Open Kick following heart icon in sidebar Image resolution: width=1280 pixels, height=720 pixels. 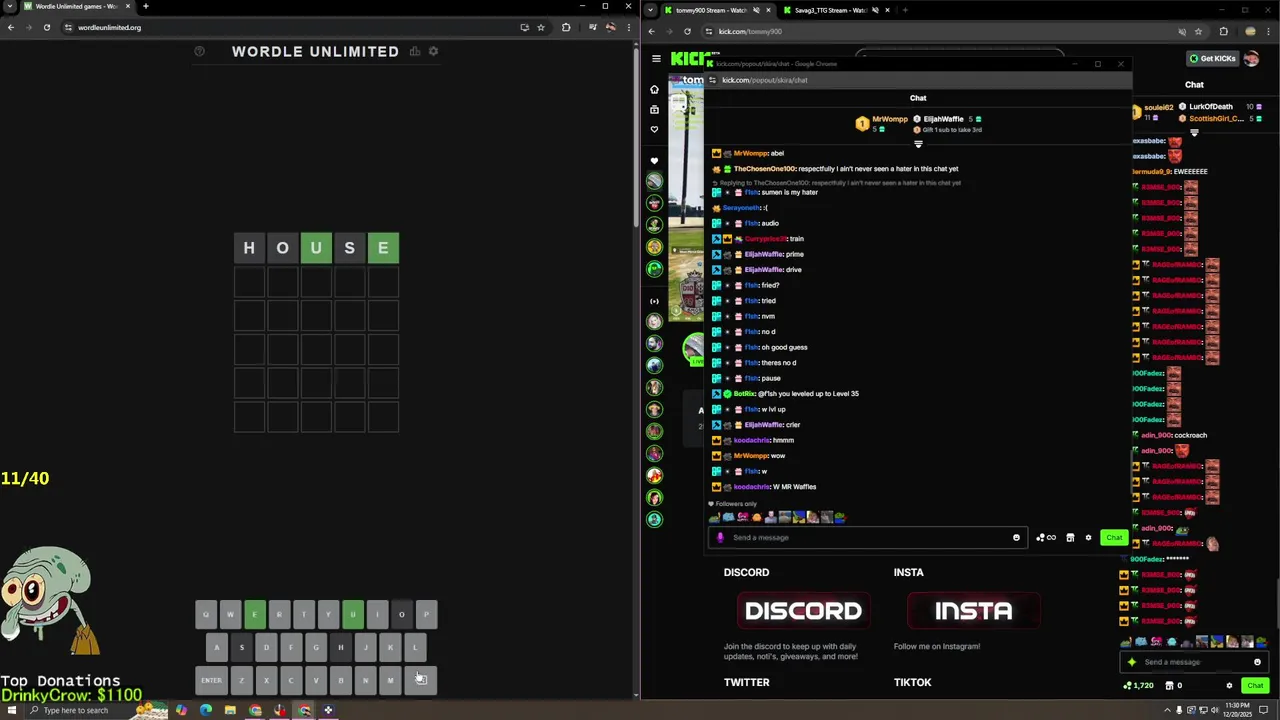(654, 129)
